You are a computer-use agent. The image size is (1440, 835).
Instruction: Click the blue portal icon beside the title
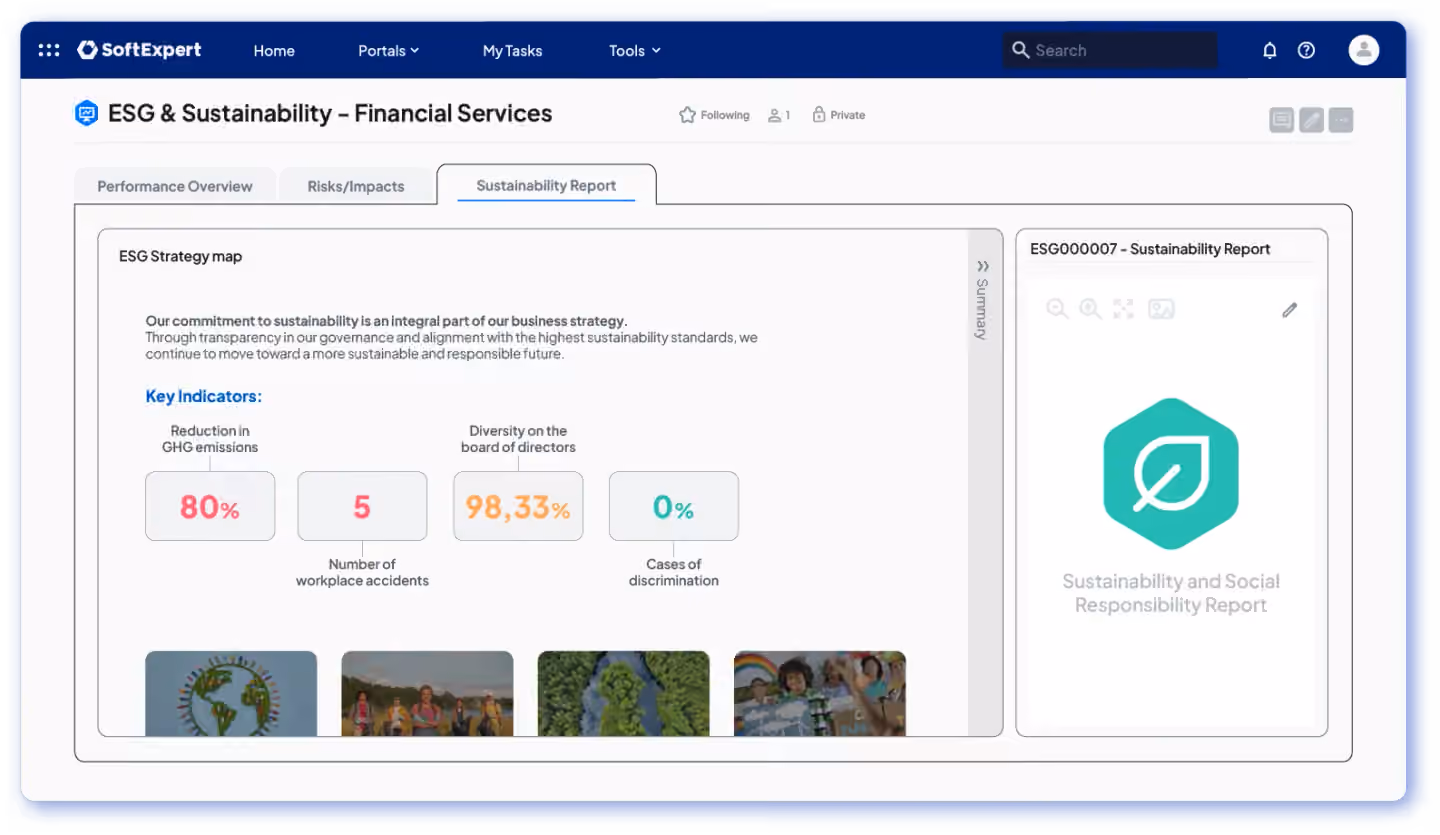(x=87, y=113)
